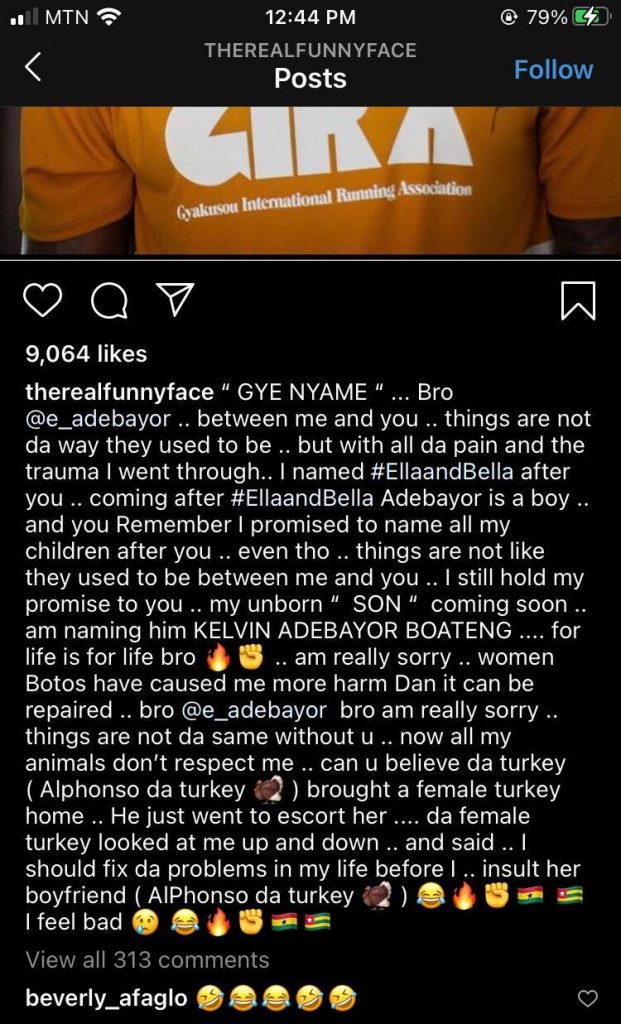The width and height of the screenshot is (621, 1024).
Task: Open comments with speech bubble icon
Action: [109, 300]
